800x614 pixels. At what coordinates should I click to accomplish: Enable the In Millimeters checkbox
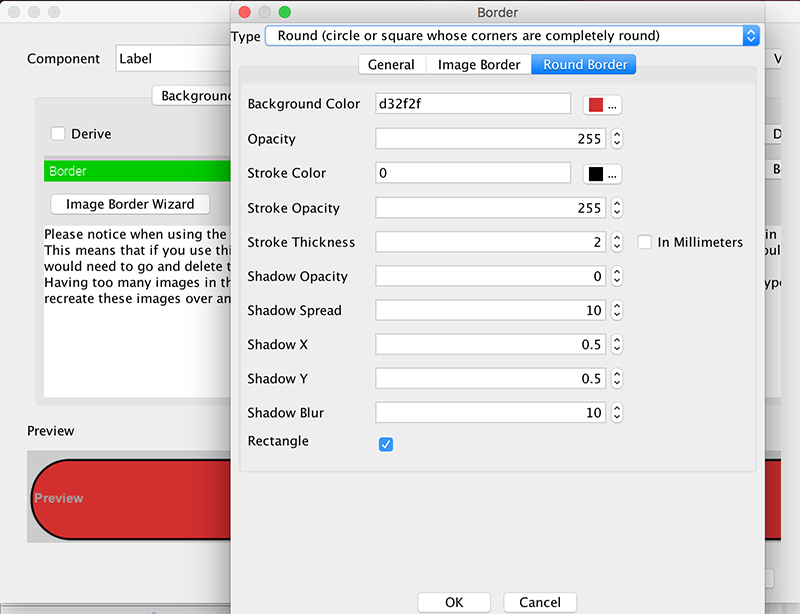[645, 242]
